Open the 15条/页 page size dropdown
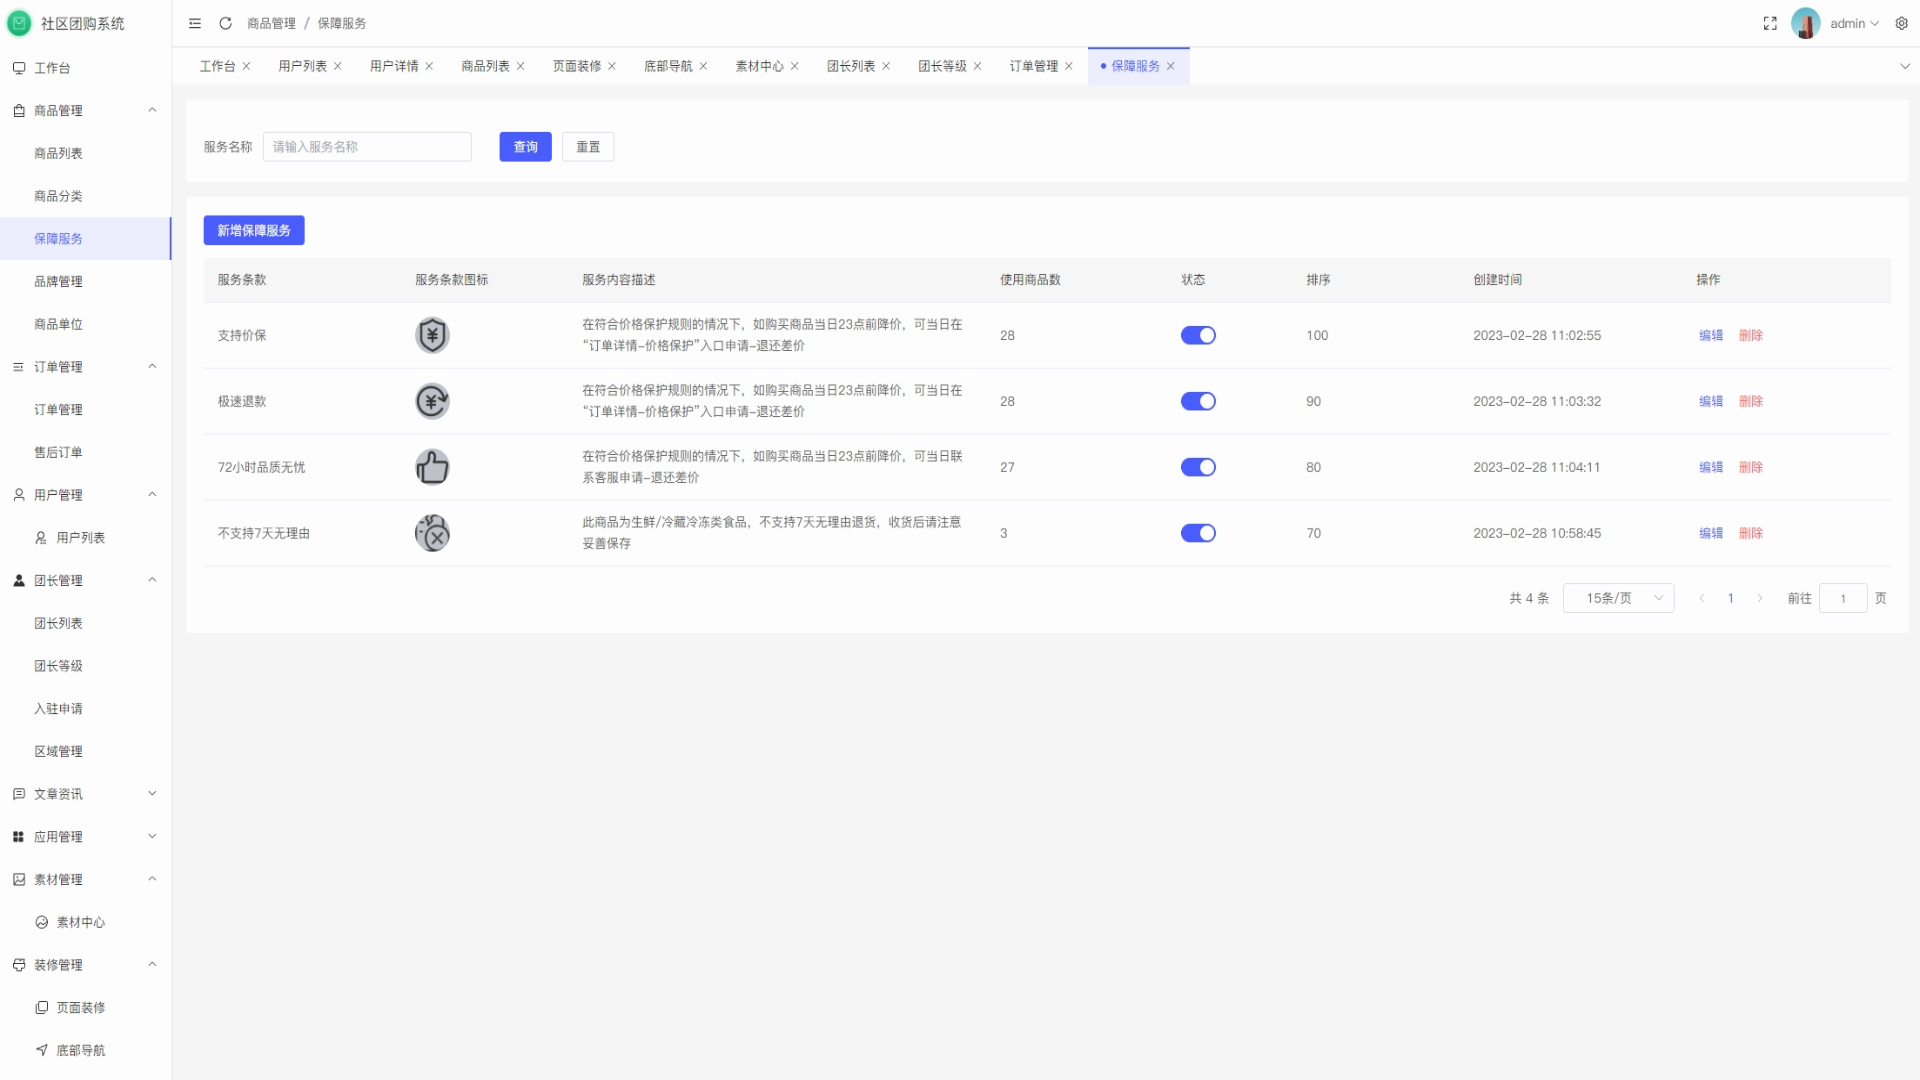This screenshot has width=1920, height=1080. click(x=1618, y=598)
